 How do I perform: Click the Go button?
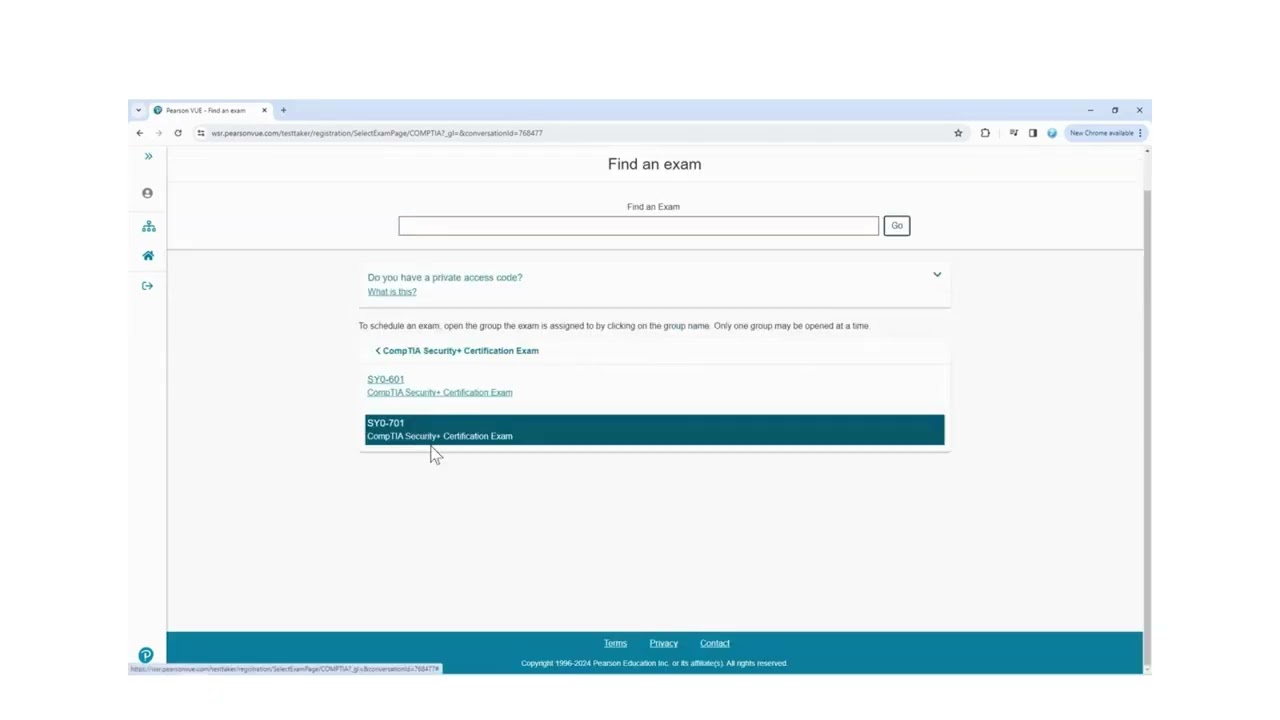coord(897,226)
